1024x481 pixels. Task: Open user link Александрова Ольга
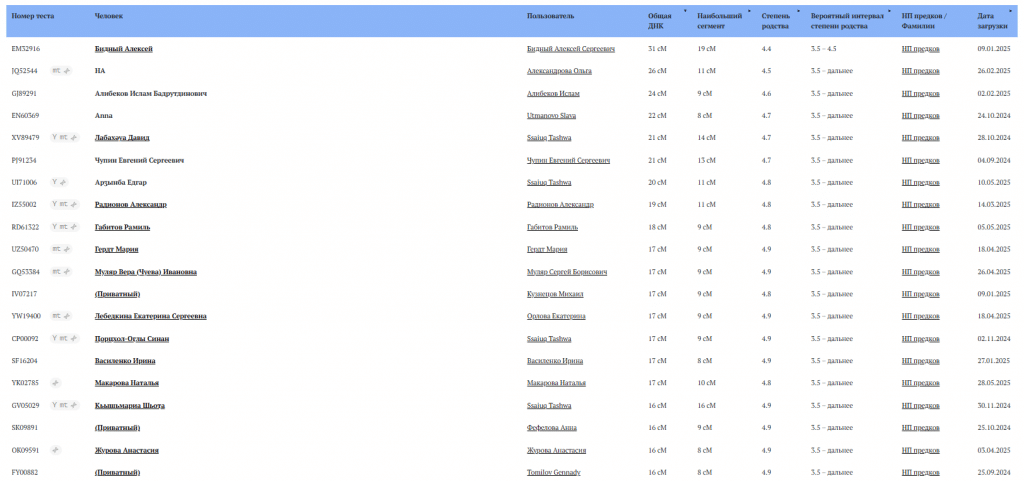click(559, 71)
